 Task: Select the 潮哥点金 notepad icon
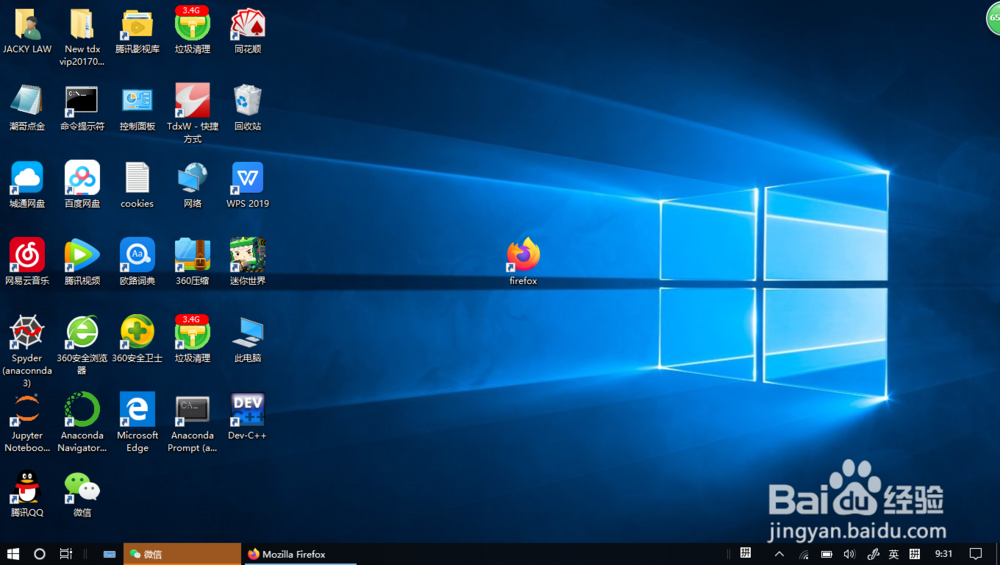pos(27,101)
